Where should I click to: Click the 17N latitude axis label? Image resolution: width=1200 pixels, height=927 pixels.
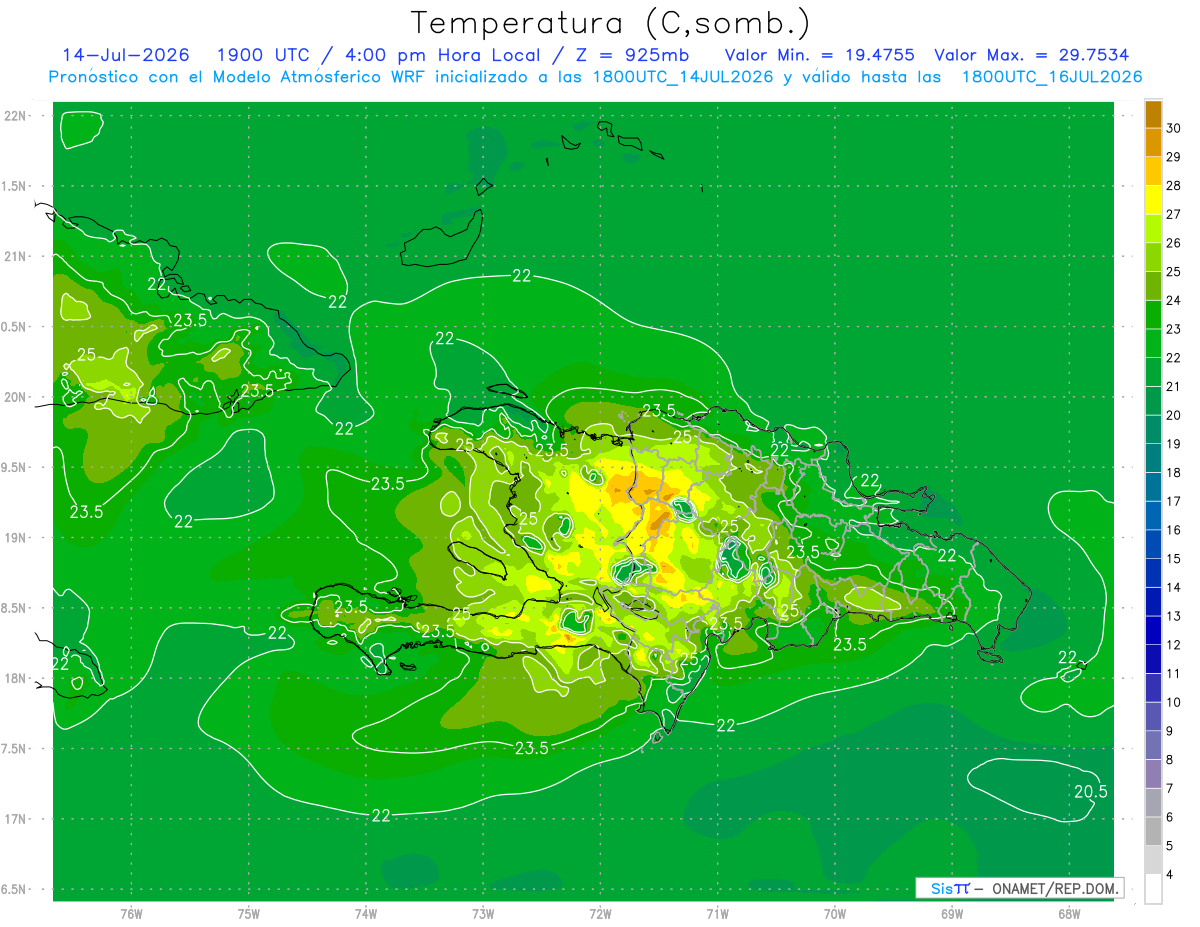(16, 819)
